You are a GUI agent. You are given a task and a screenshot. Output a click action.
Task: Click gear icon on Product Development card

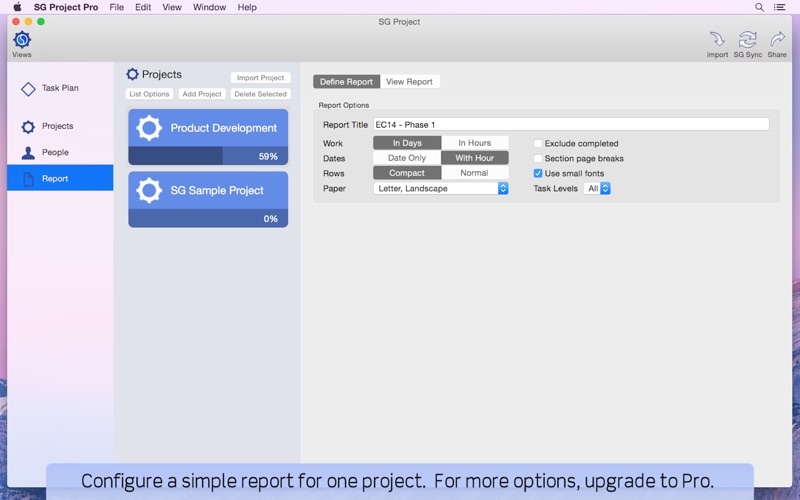(149, 128)
